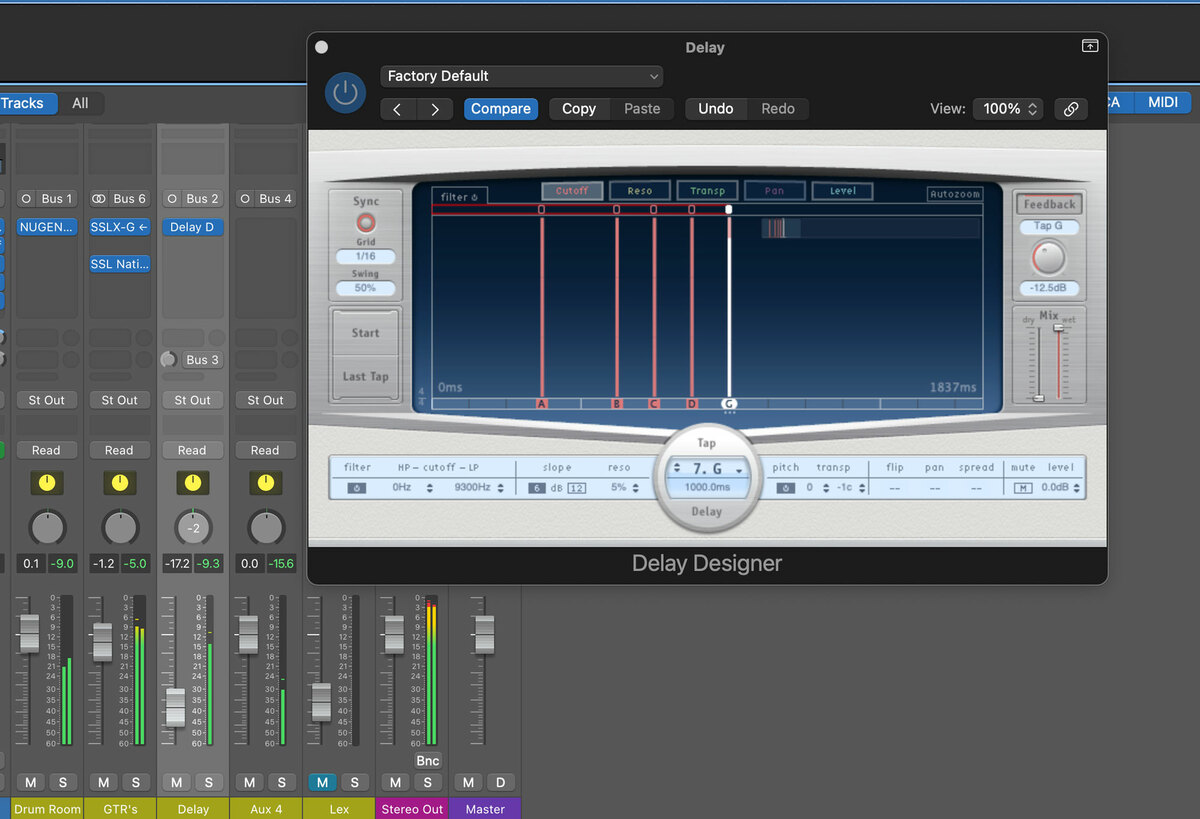Toggle the tap mute M button

coord(1022,488)
